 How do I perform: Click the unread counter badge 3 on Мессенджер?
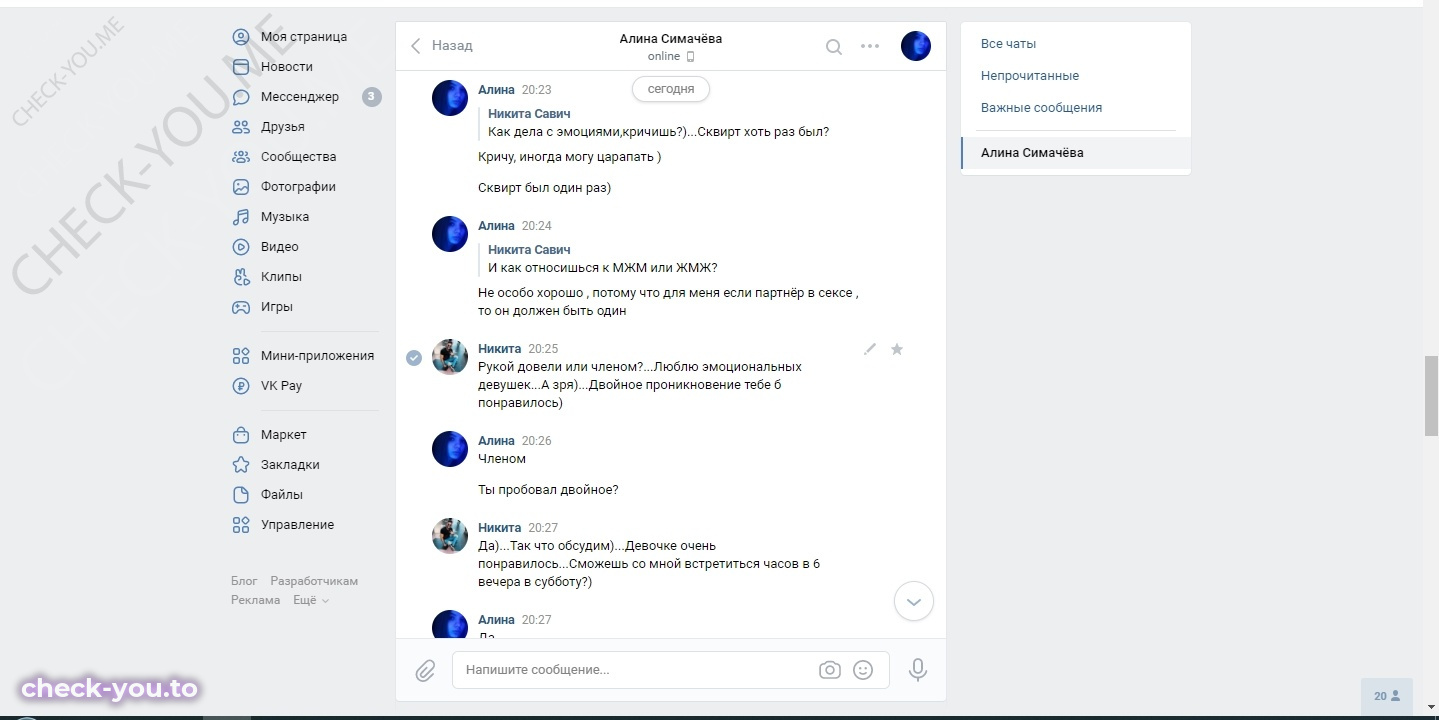pos(371,97)
